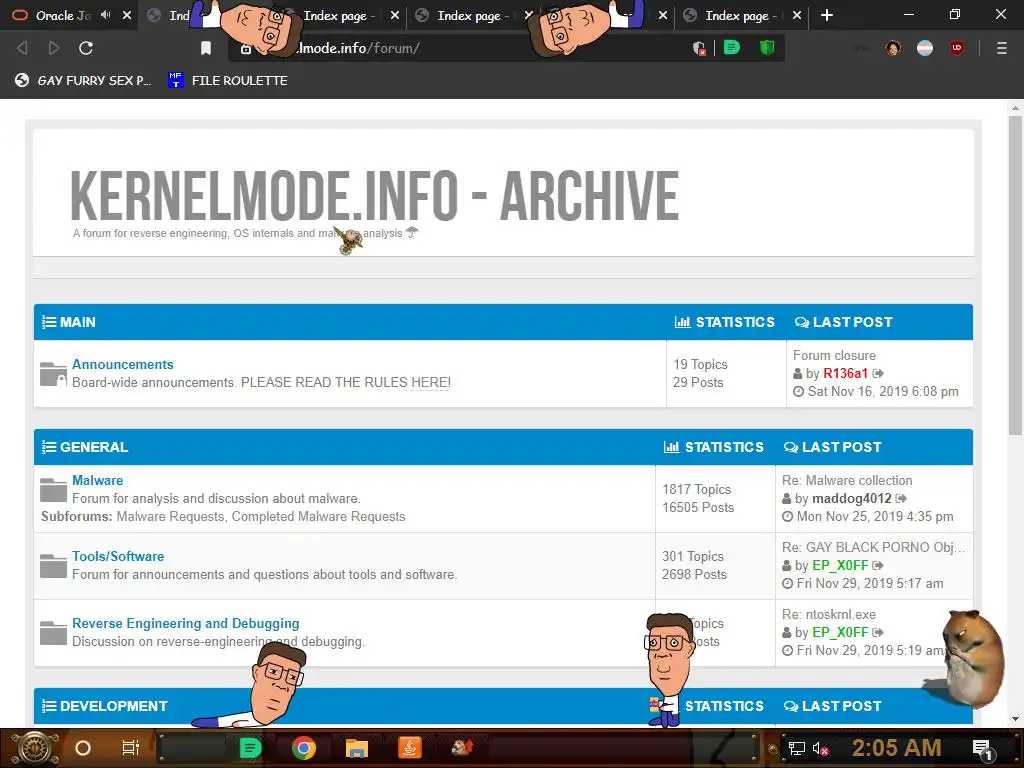Viewport: 1024px width, 768px height.
Task: Open the Windows Start button
Action: click(33, 748)
